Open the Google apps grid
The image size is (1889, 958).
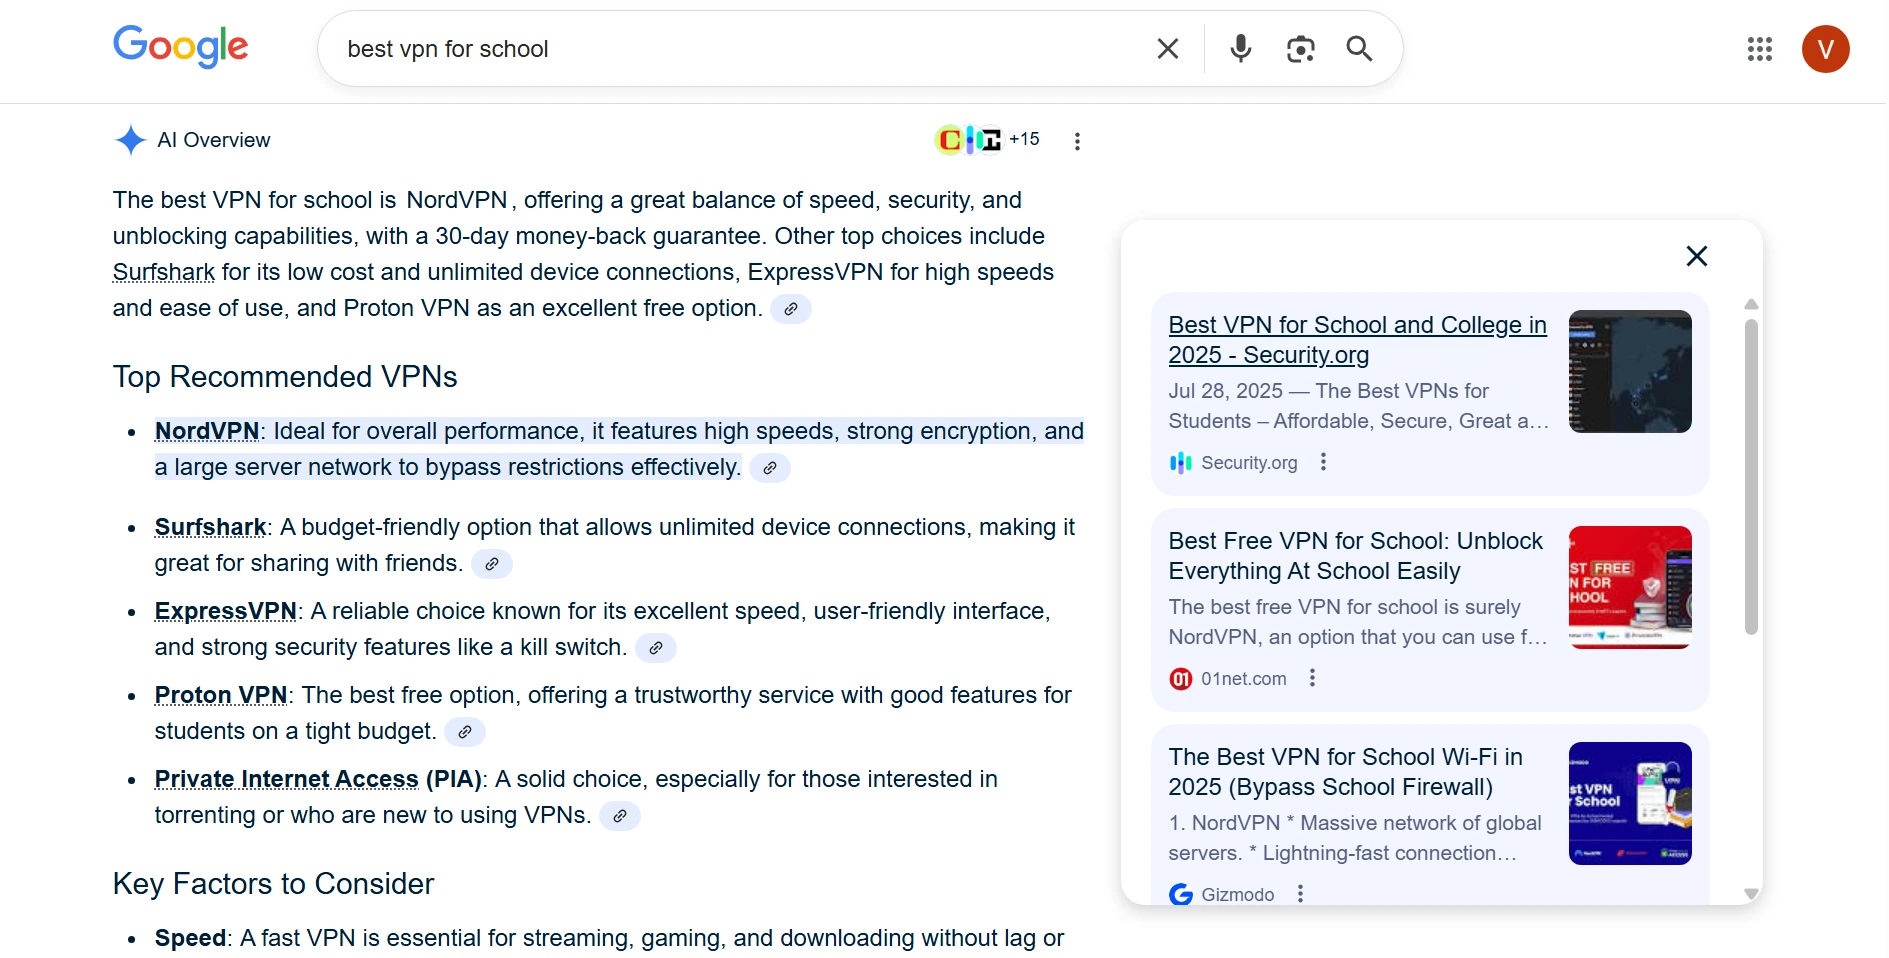pyautogui.click(x=1759, y=49)
